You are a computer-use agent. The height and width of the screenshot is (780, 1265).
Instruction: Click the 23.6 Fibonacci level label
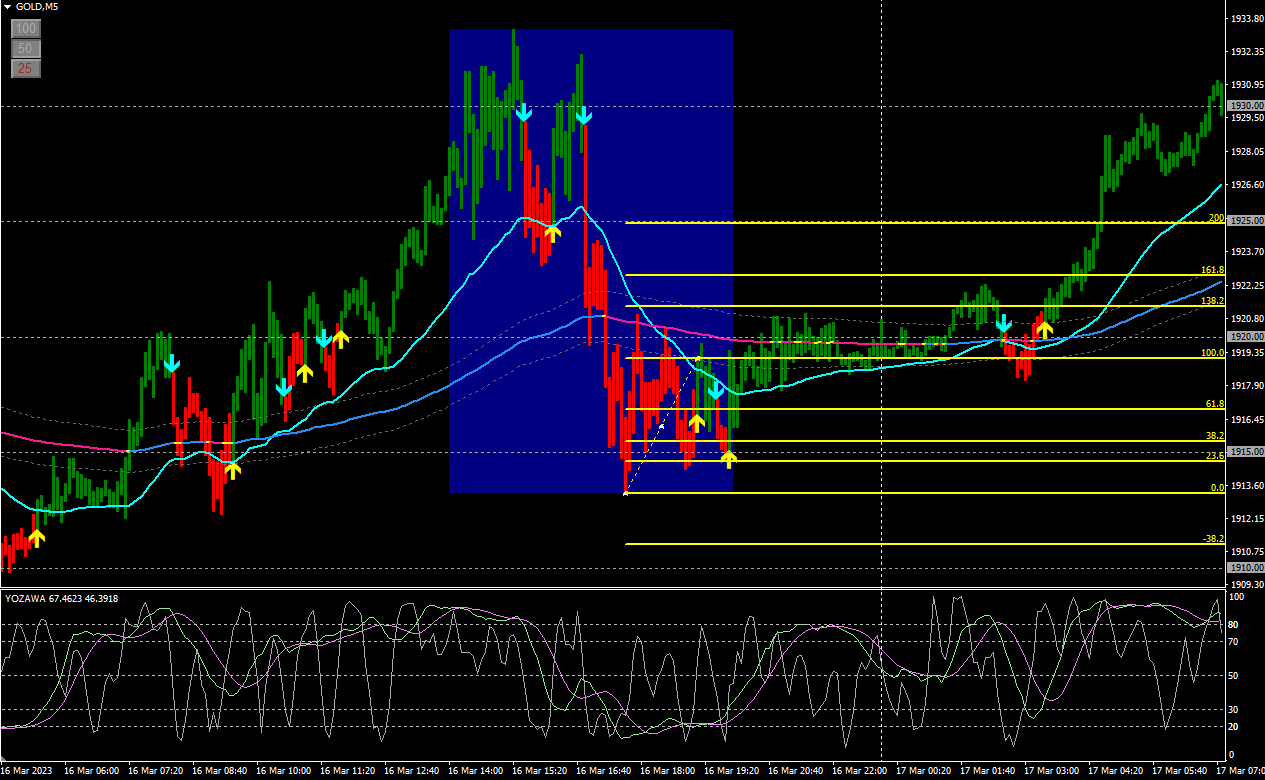(1215, 456)
